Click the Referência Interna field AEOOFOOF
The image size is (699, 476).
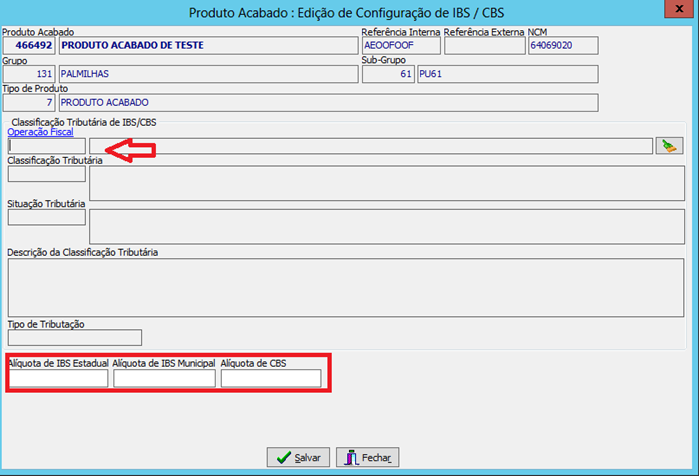[x=400, y=45]
